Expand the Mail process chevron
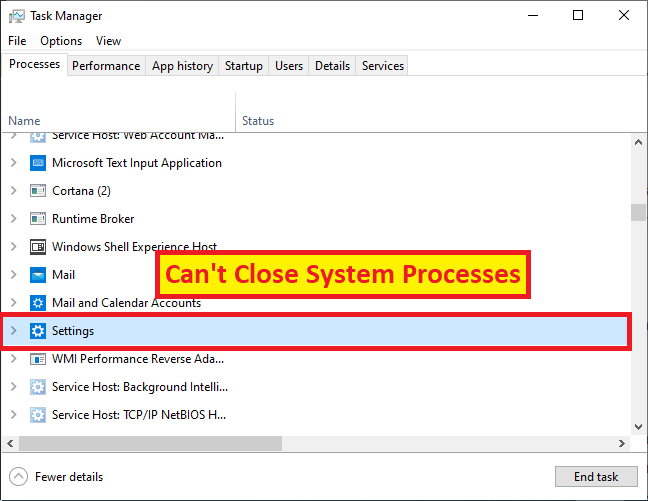 click(14, 275)
